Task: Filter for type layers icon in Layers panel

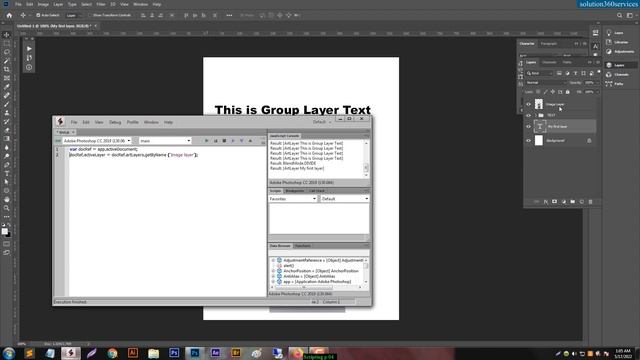Action: (x=576, y=73)
